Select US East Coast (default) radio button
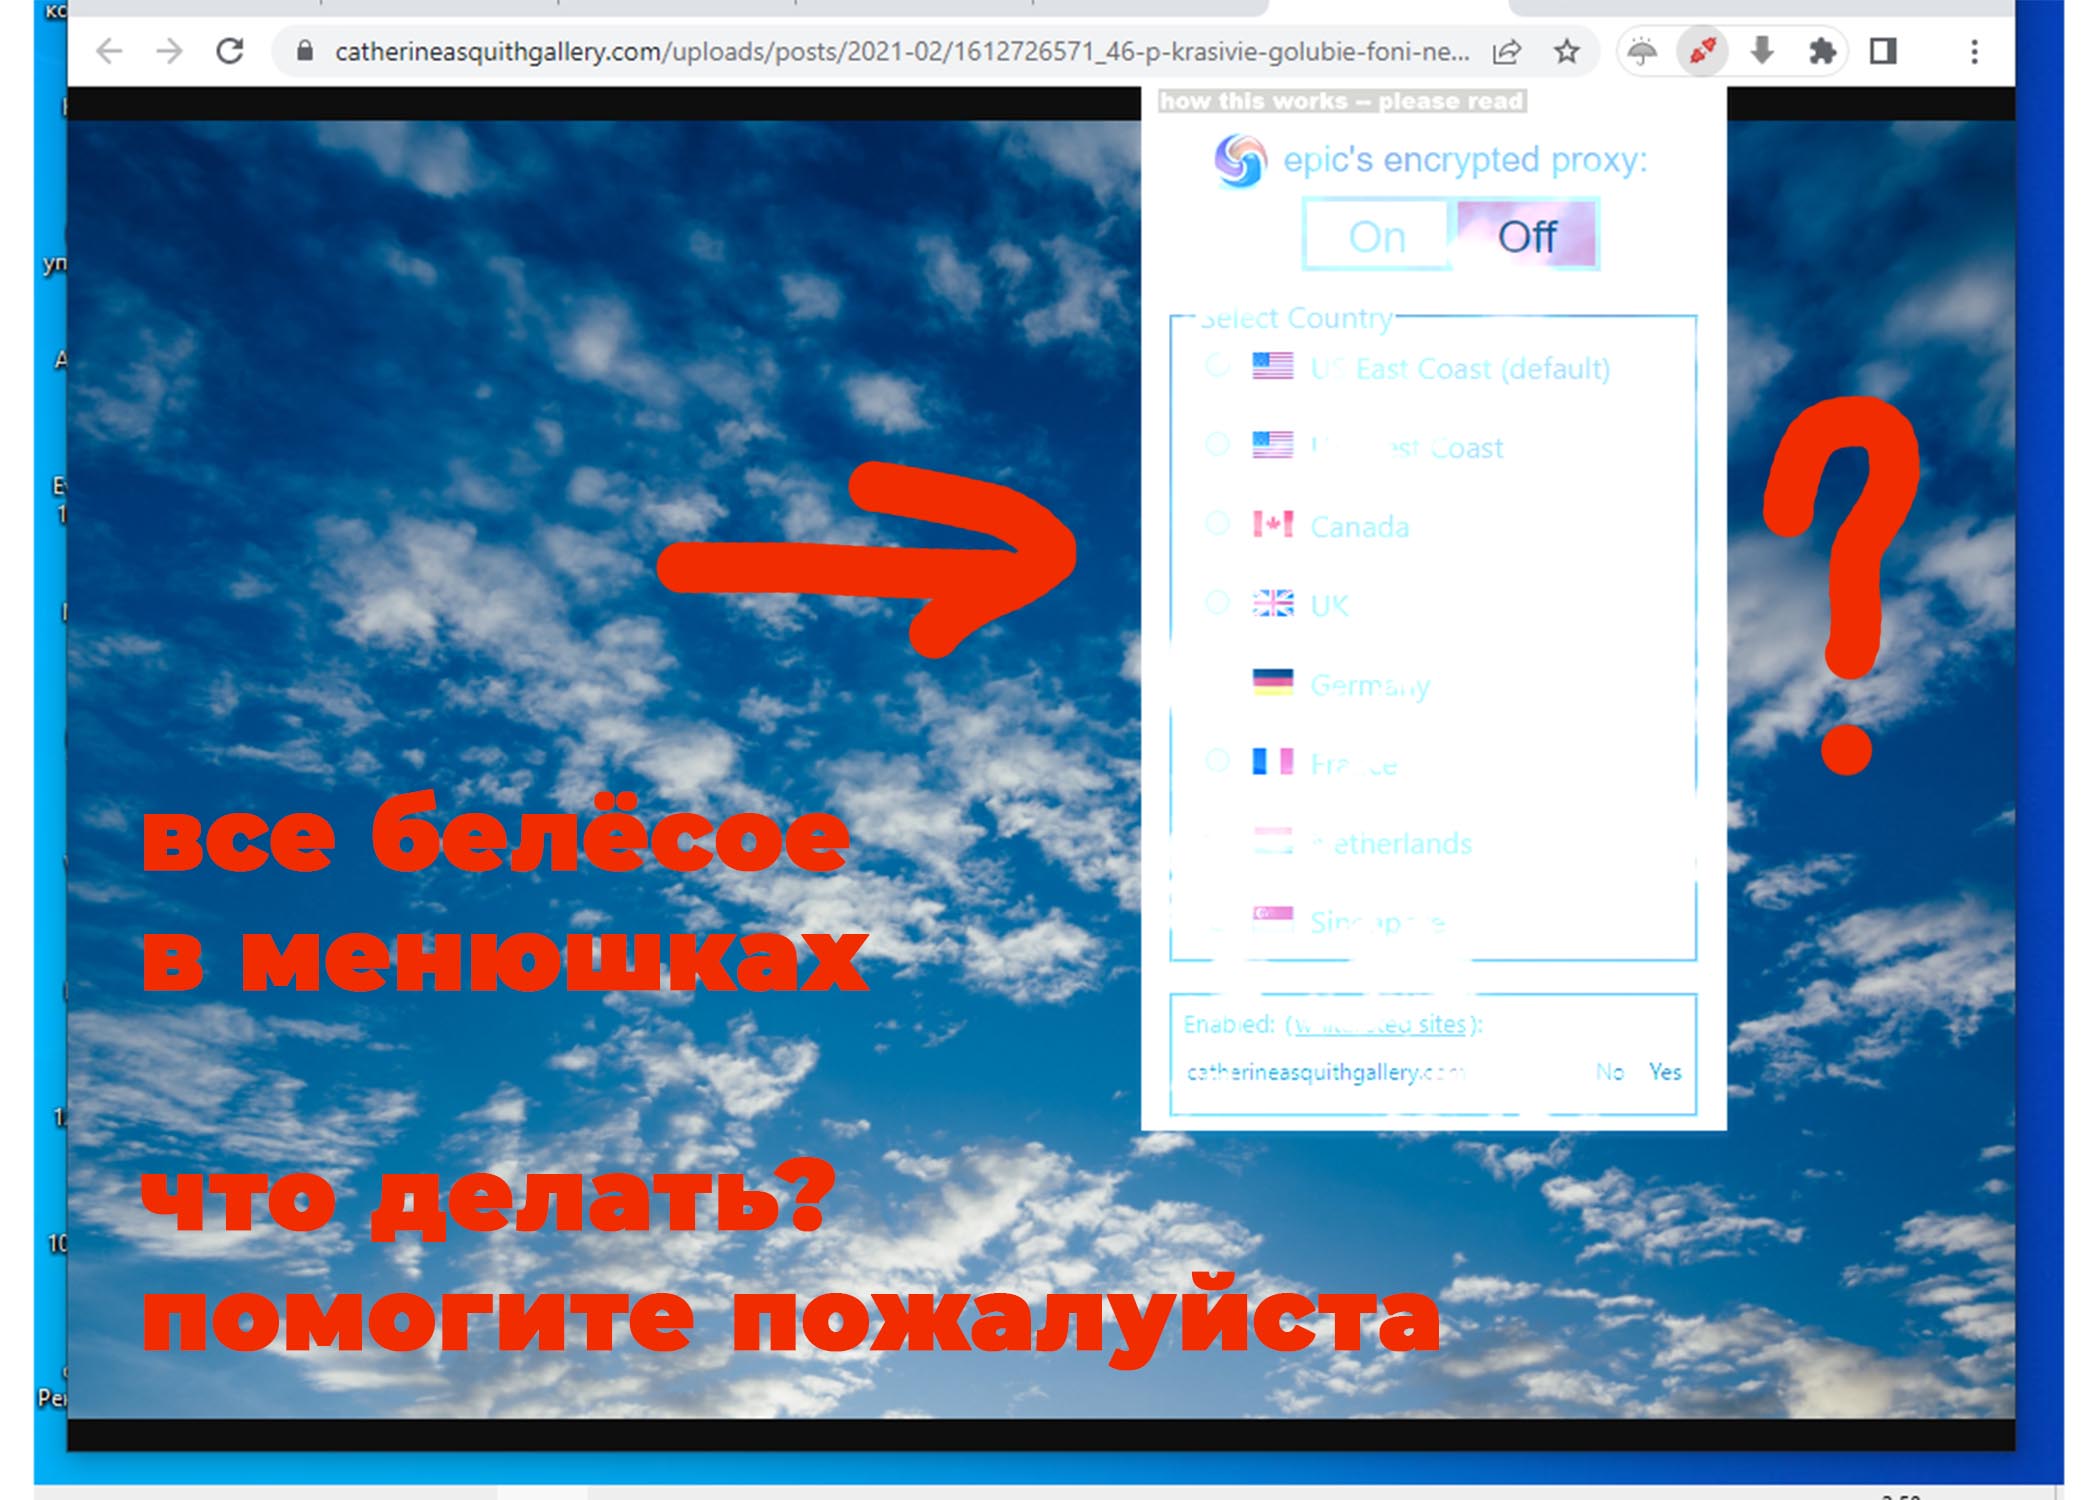The height and width of the screenshot is (1500, 2100). coord(1217,365)
